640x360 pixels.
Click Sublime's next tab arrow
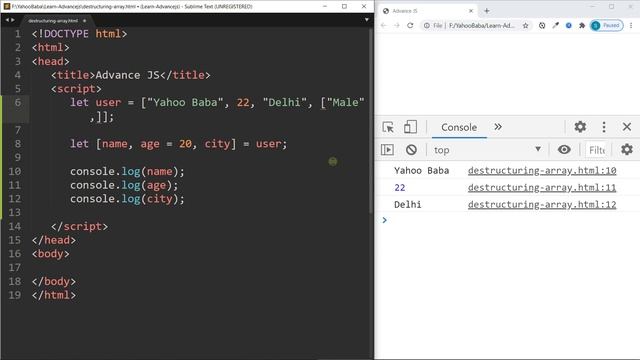13,20
